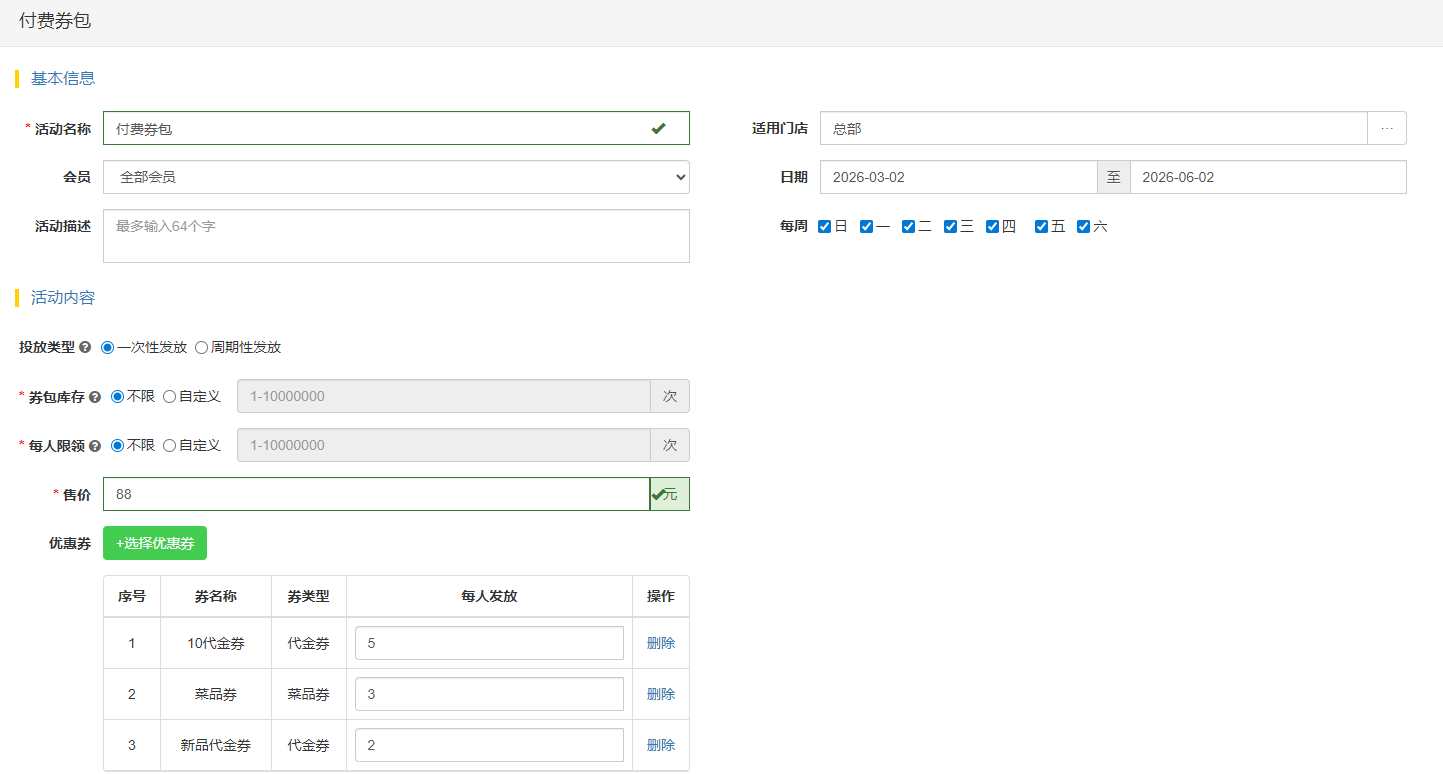
Task: Open start date picker 2026-03-02
Action: click(957, 177)
